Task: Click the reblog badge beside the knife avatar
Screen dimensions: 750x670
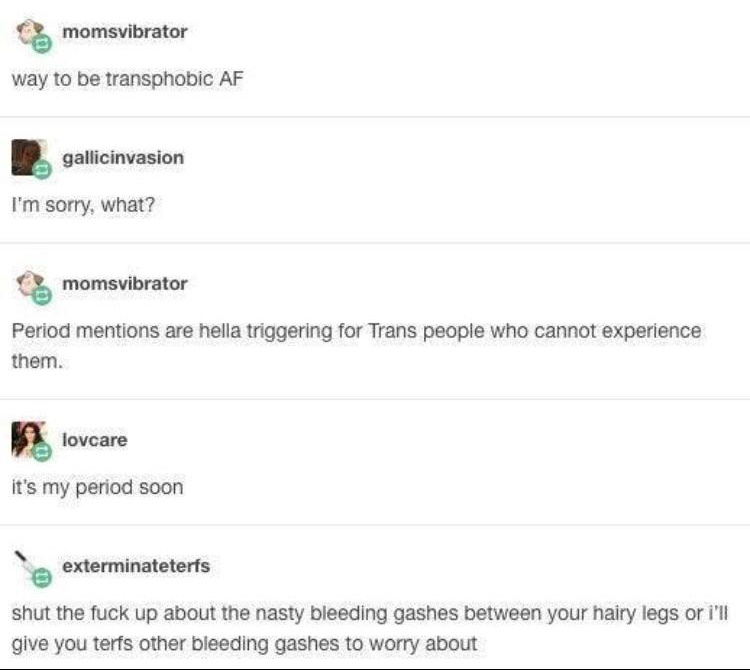Action: (42, 578)
